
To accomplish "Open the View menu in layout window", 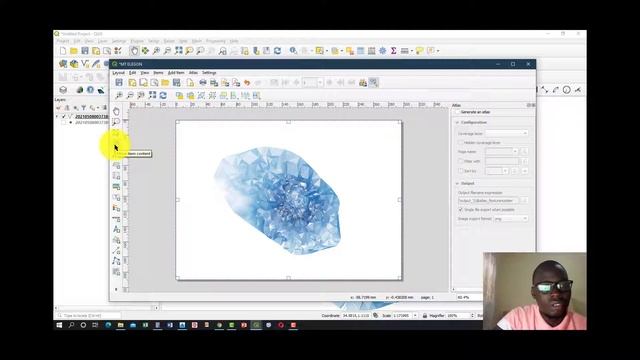I will click(x=144, y=73).
